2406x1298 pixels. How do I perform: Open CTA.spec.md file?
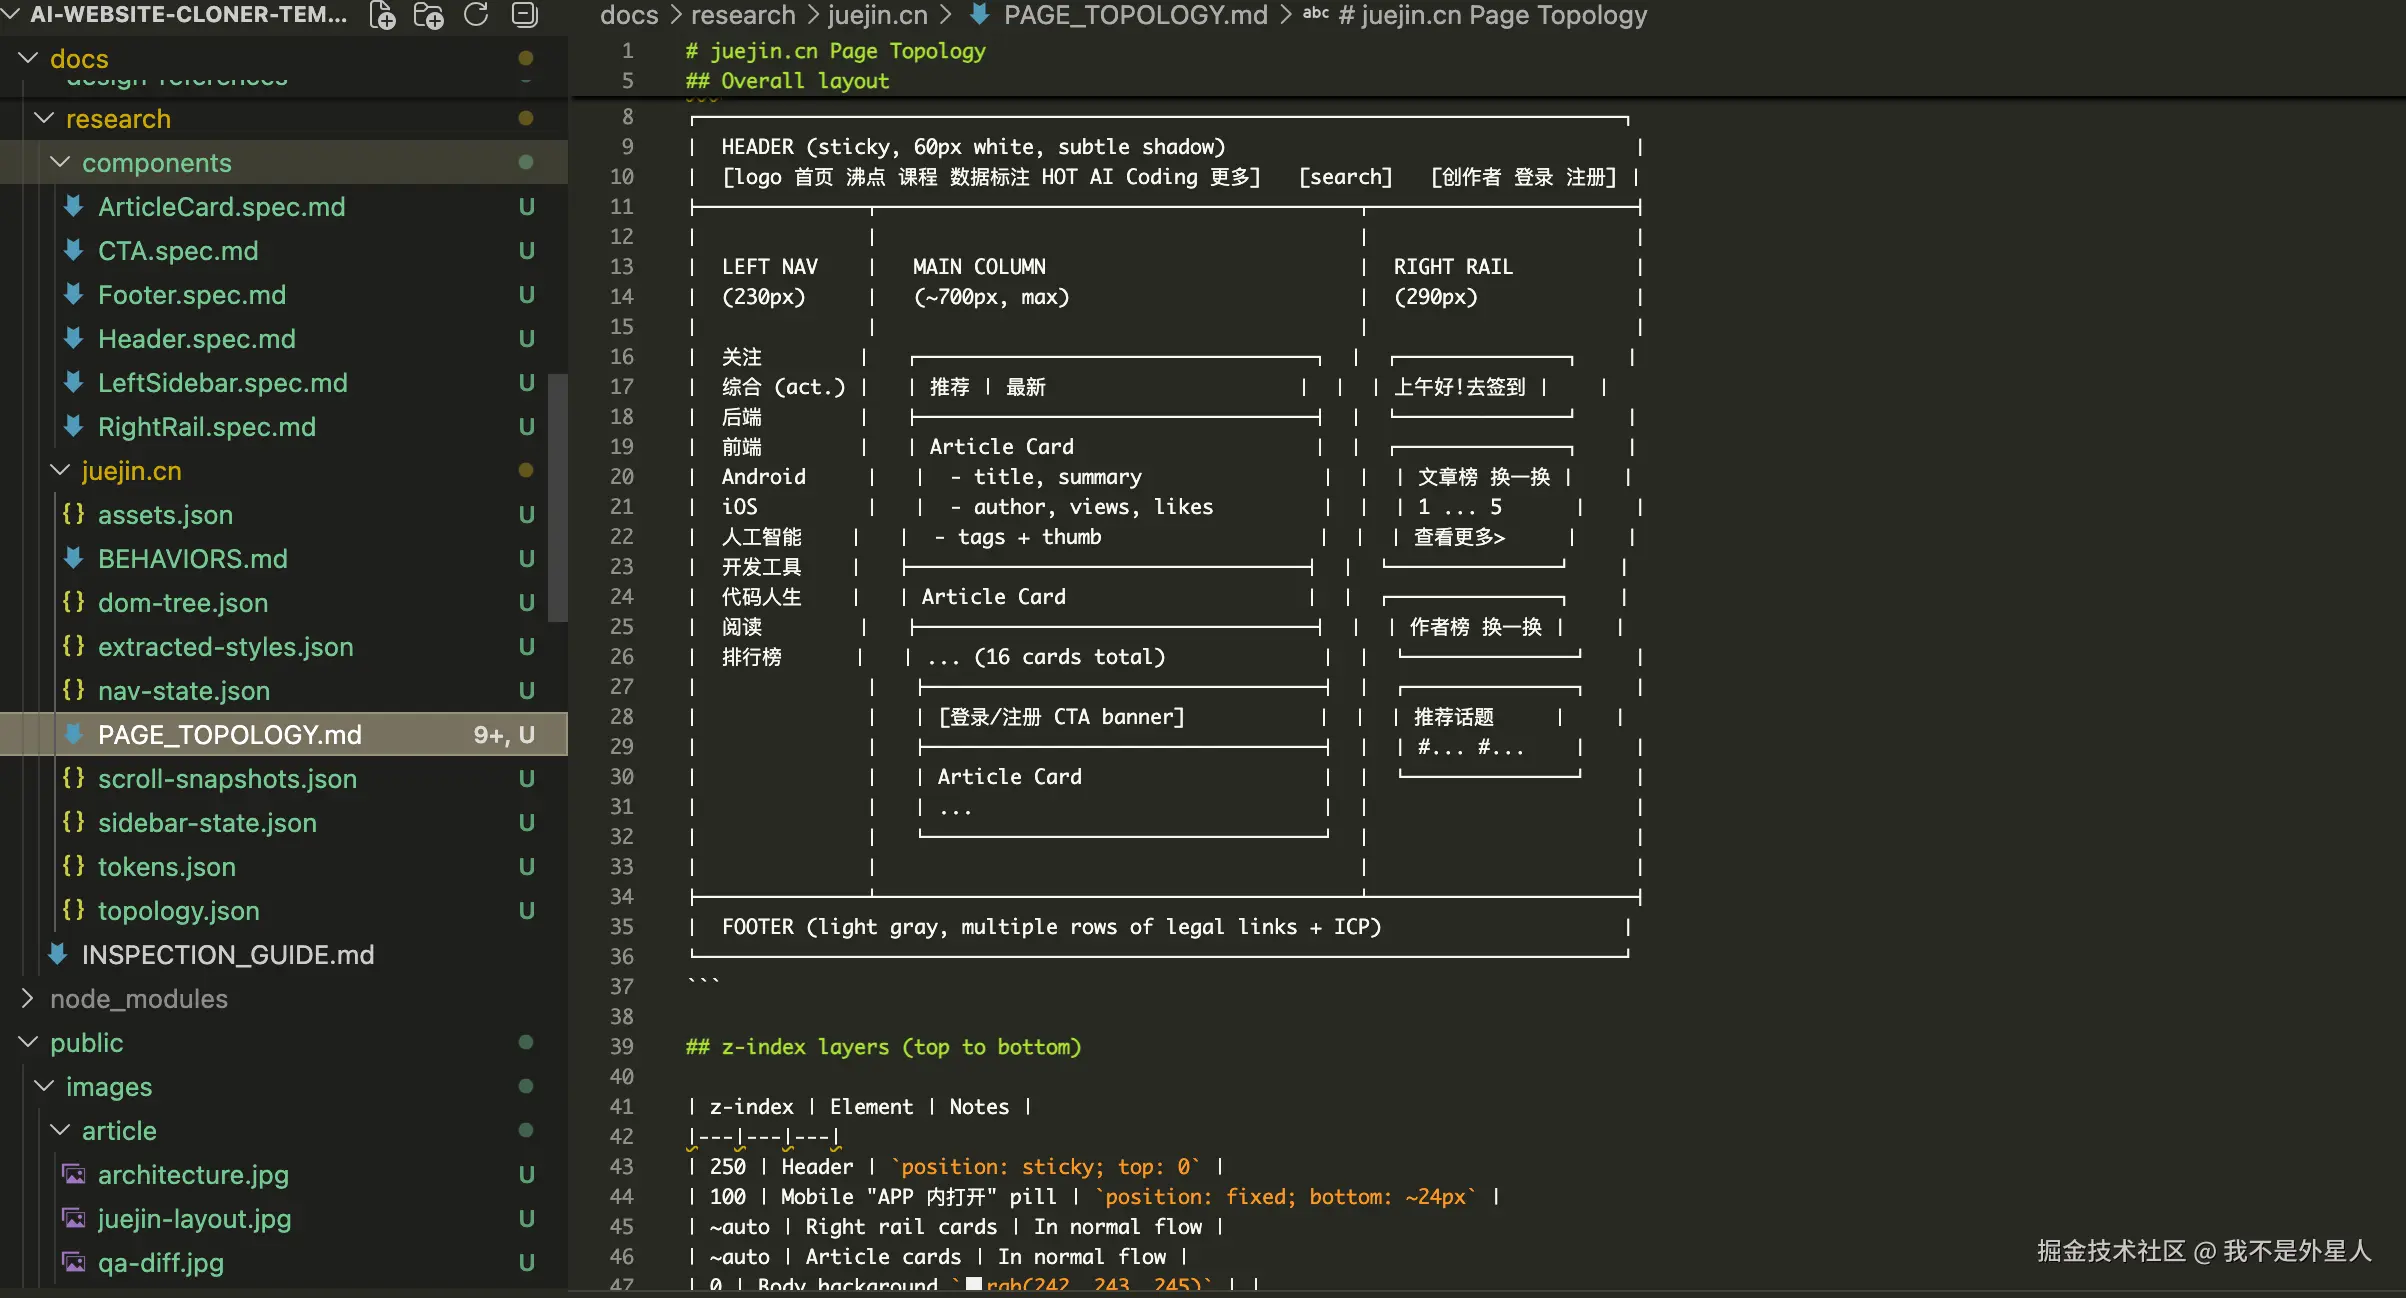click(178, 250)
